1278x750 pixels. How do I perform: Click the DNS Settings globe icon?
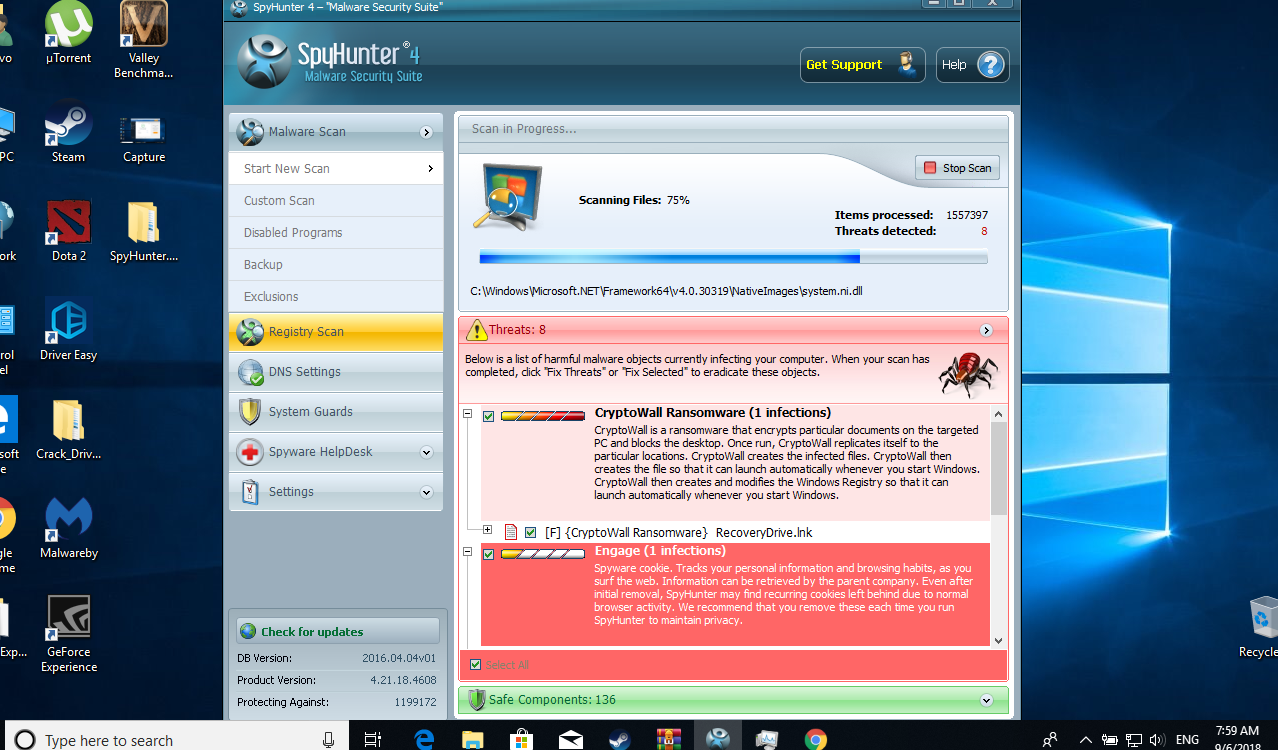pos(250,372)
